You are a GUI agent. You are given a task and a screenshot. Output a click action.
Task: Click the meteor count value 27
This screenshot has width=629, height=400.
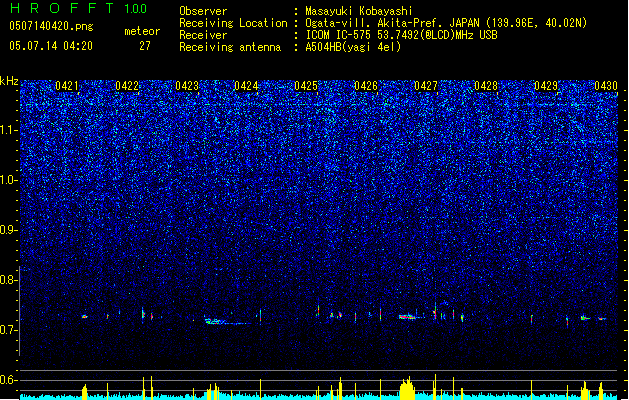[x=145, y=46]
